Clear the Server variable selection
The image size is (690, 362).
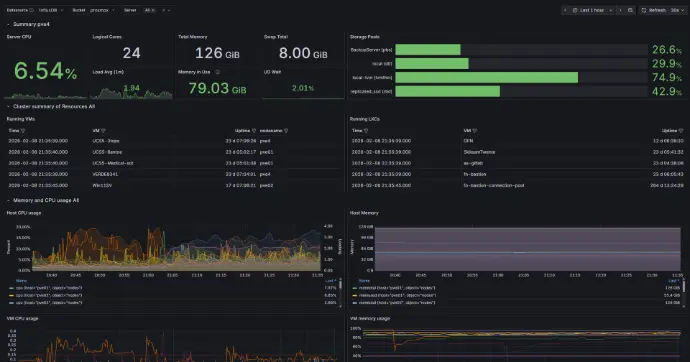pos(163,10)
